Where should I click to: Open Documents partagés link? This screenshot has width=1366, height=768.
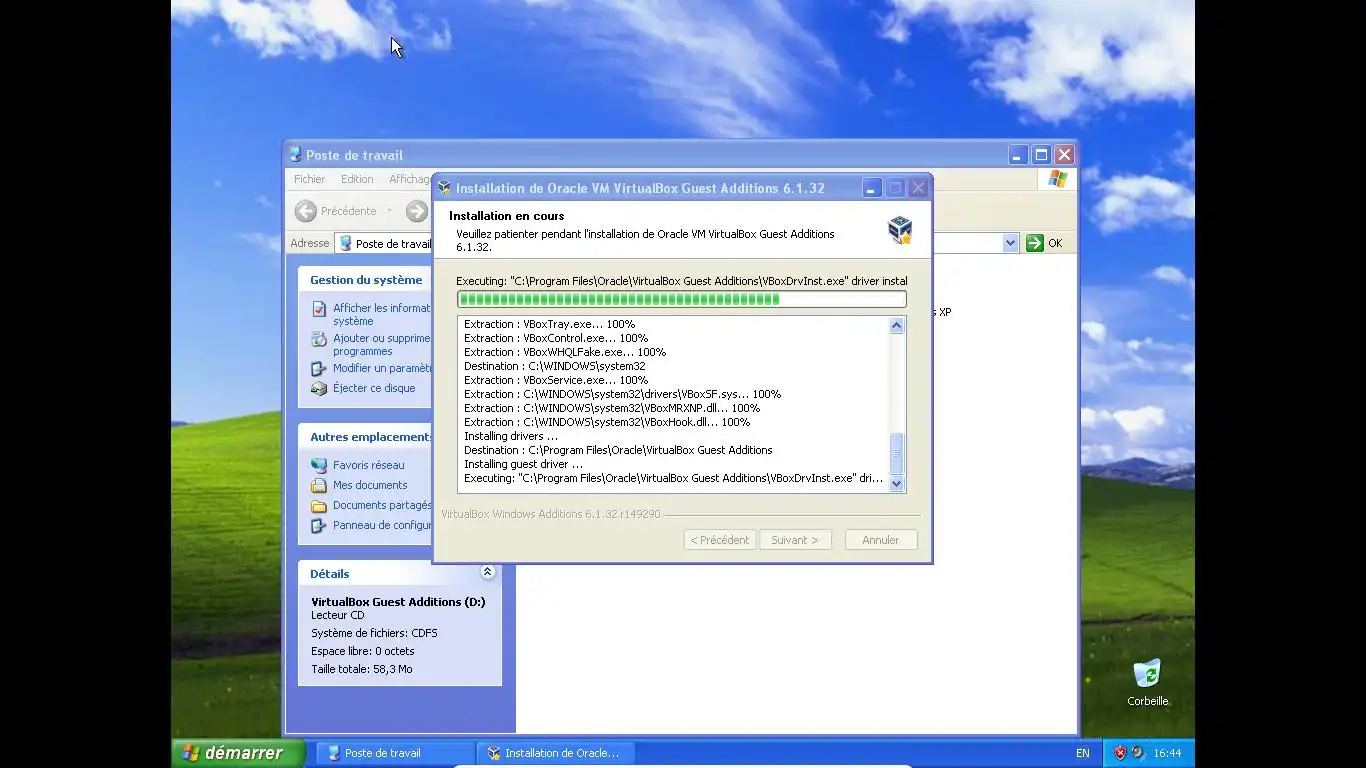(382, 505)
